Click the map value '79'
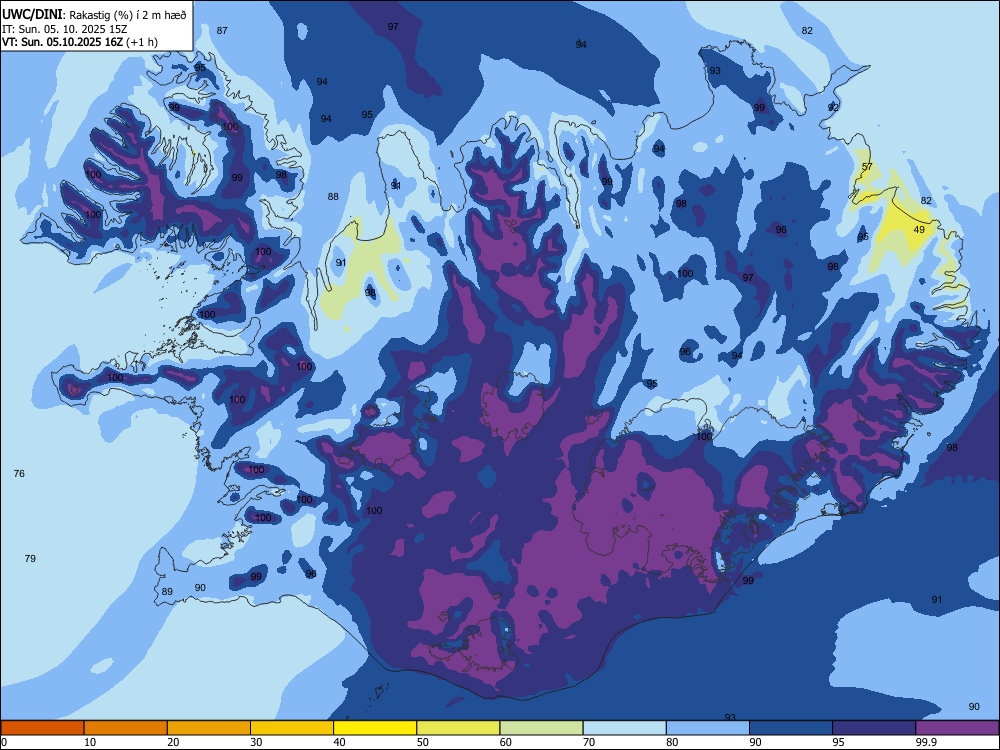 30,558
